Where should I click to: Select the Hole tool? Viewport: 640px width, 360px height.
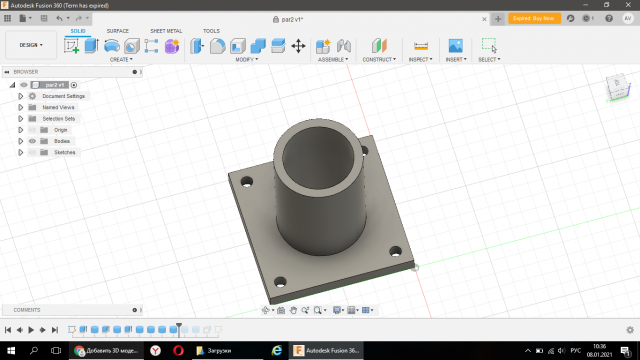pyautogui.click(x=131, y=46)
